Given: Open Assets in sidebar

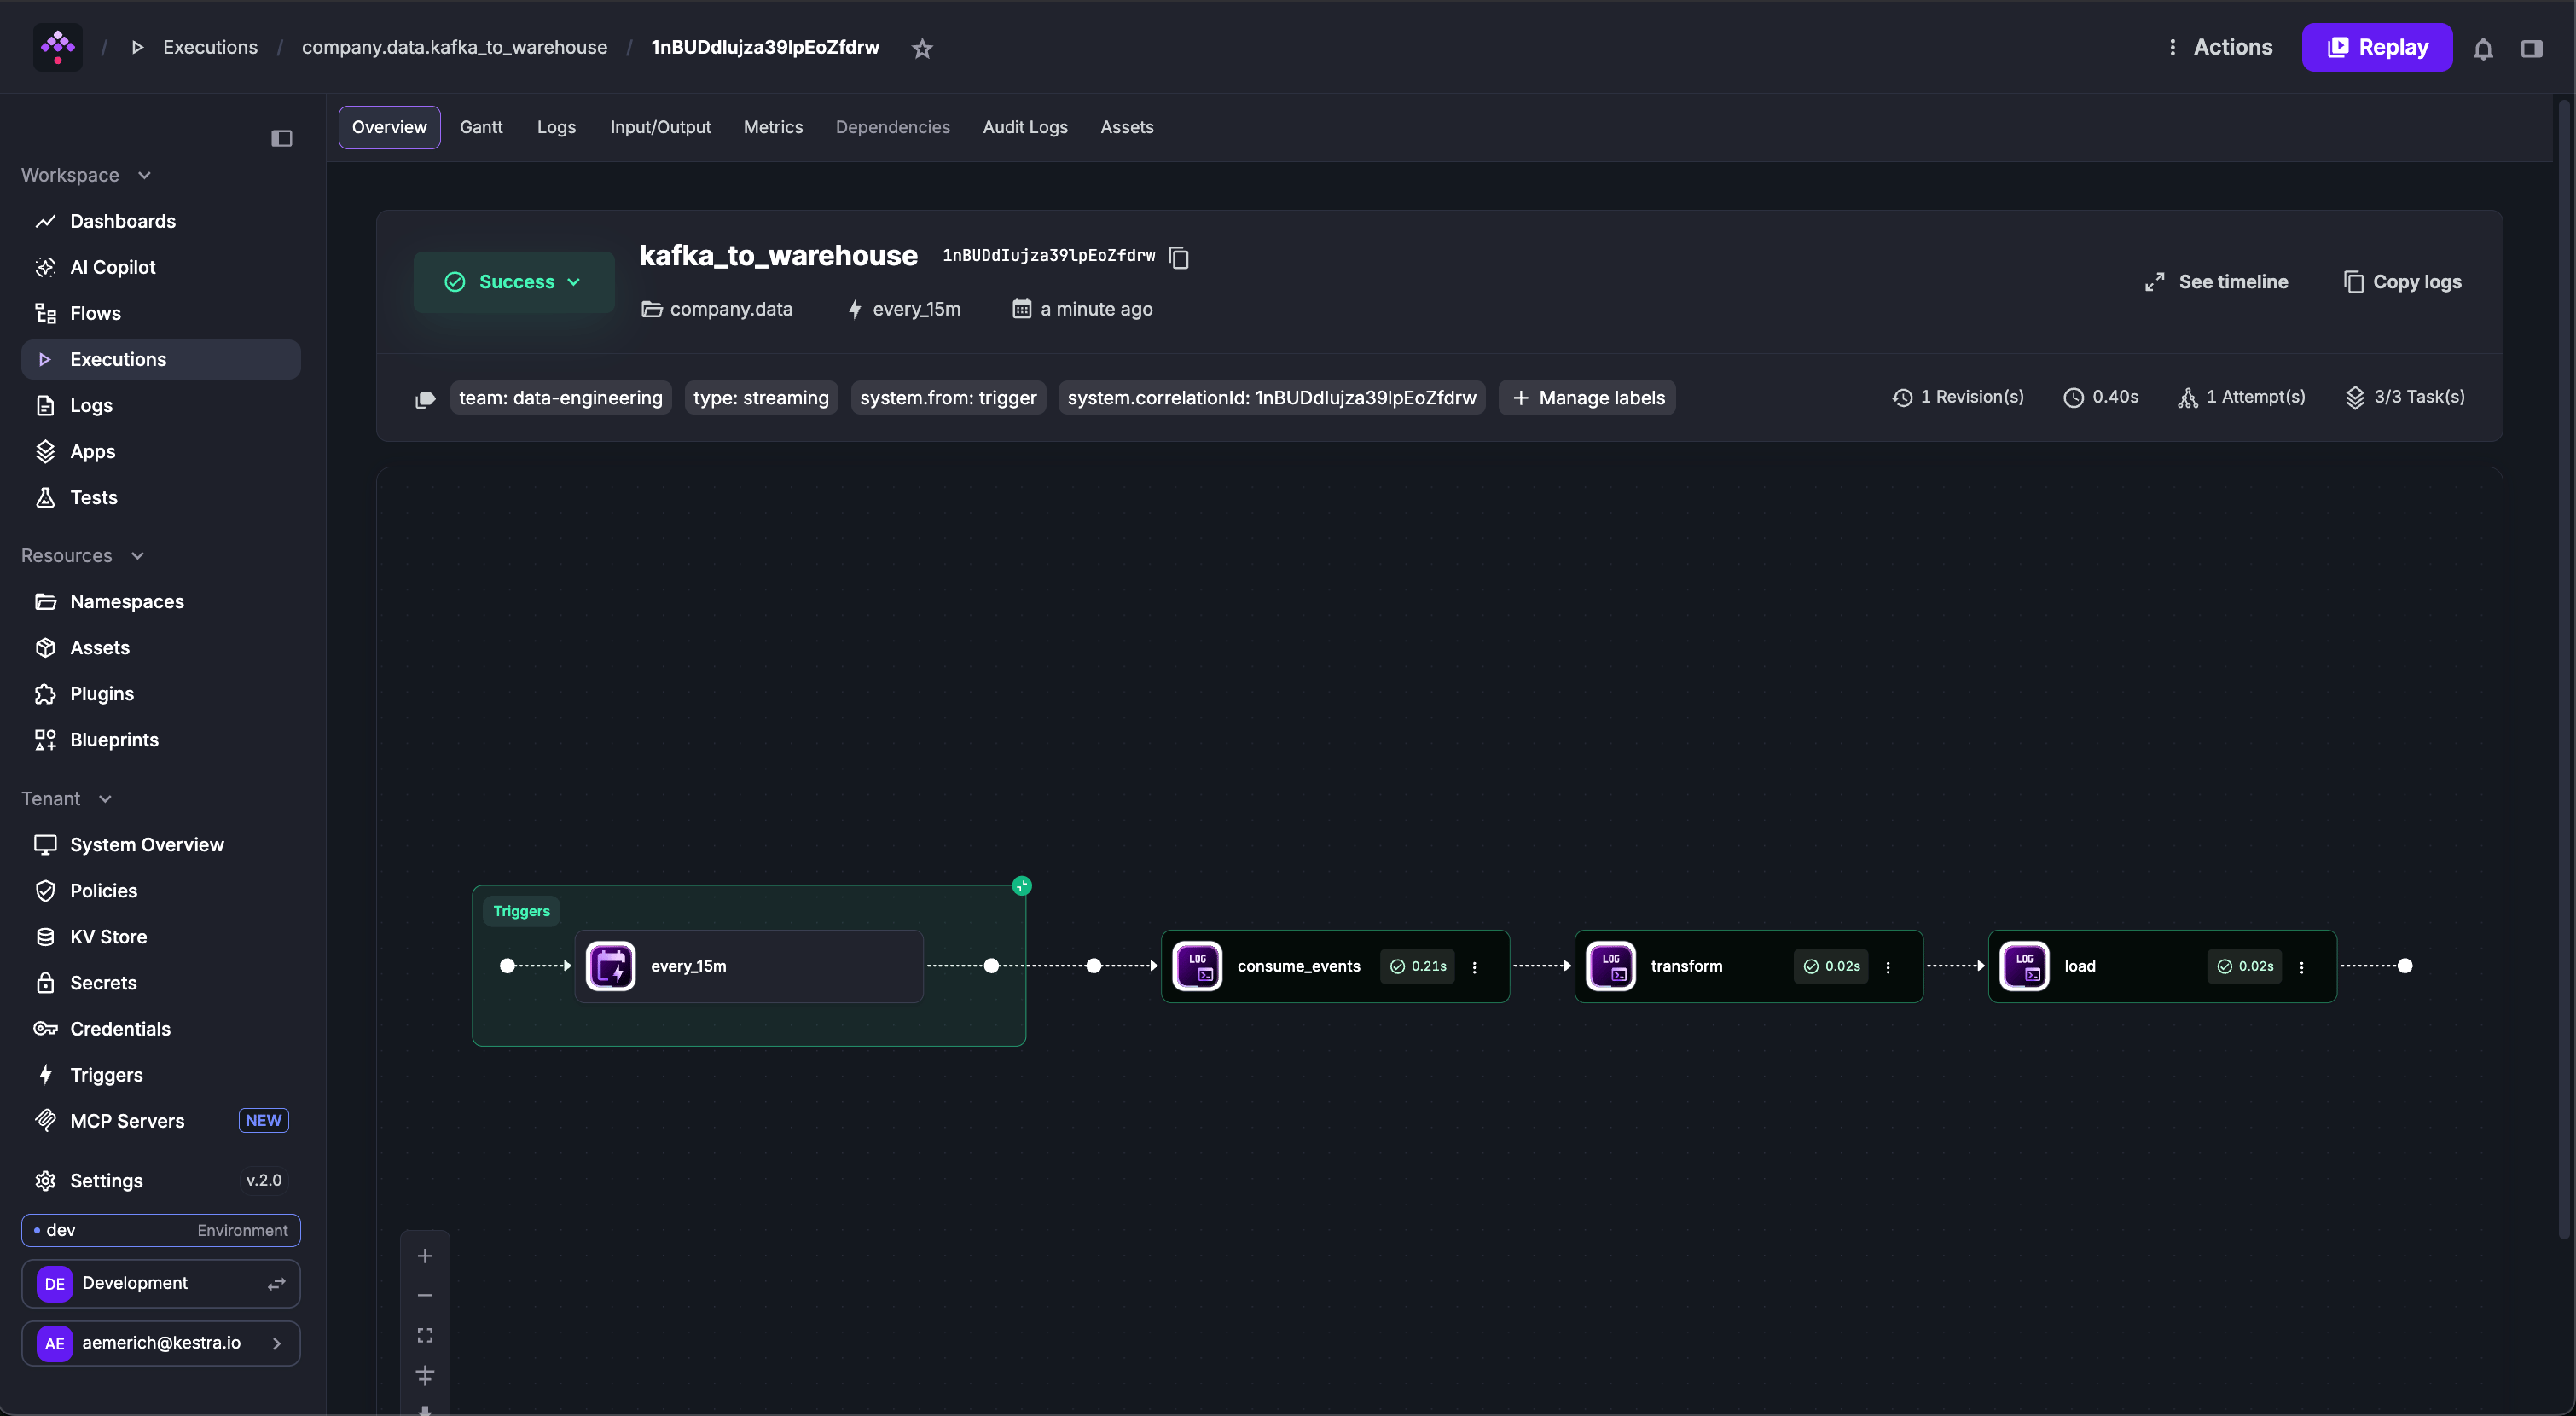Looking at the screenshot, I should pyautogui.click(x=161, y=647).
